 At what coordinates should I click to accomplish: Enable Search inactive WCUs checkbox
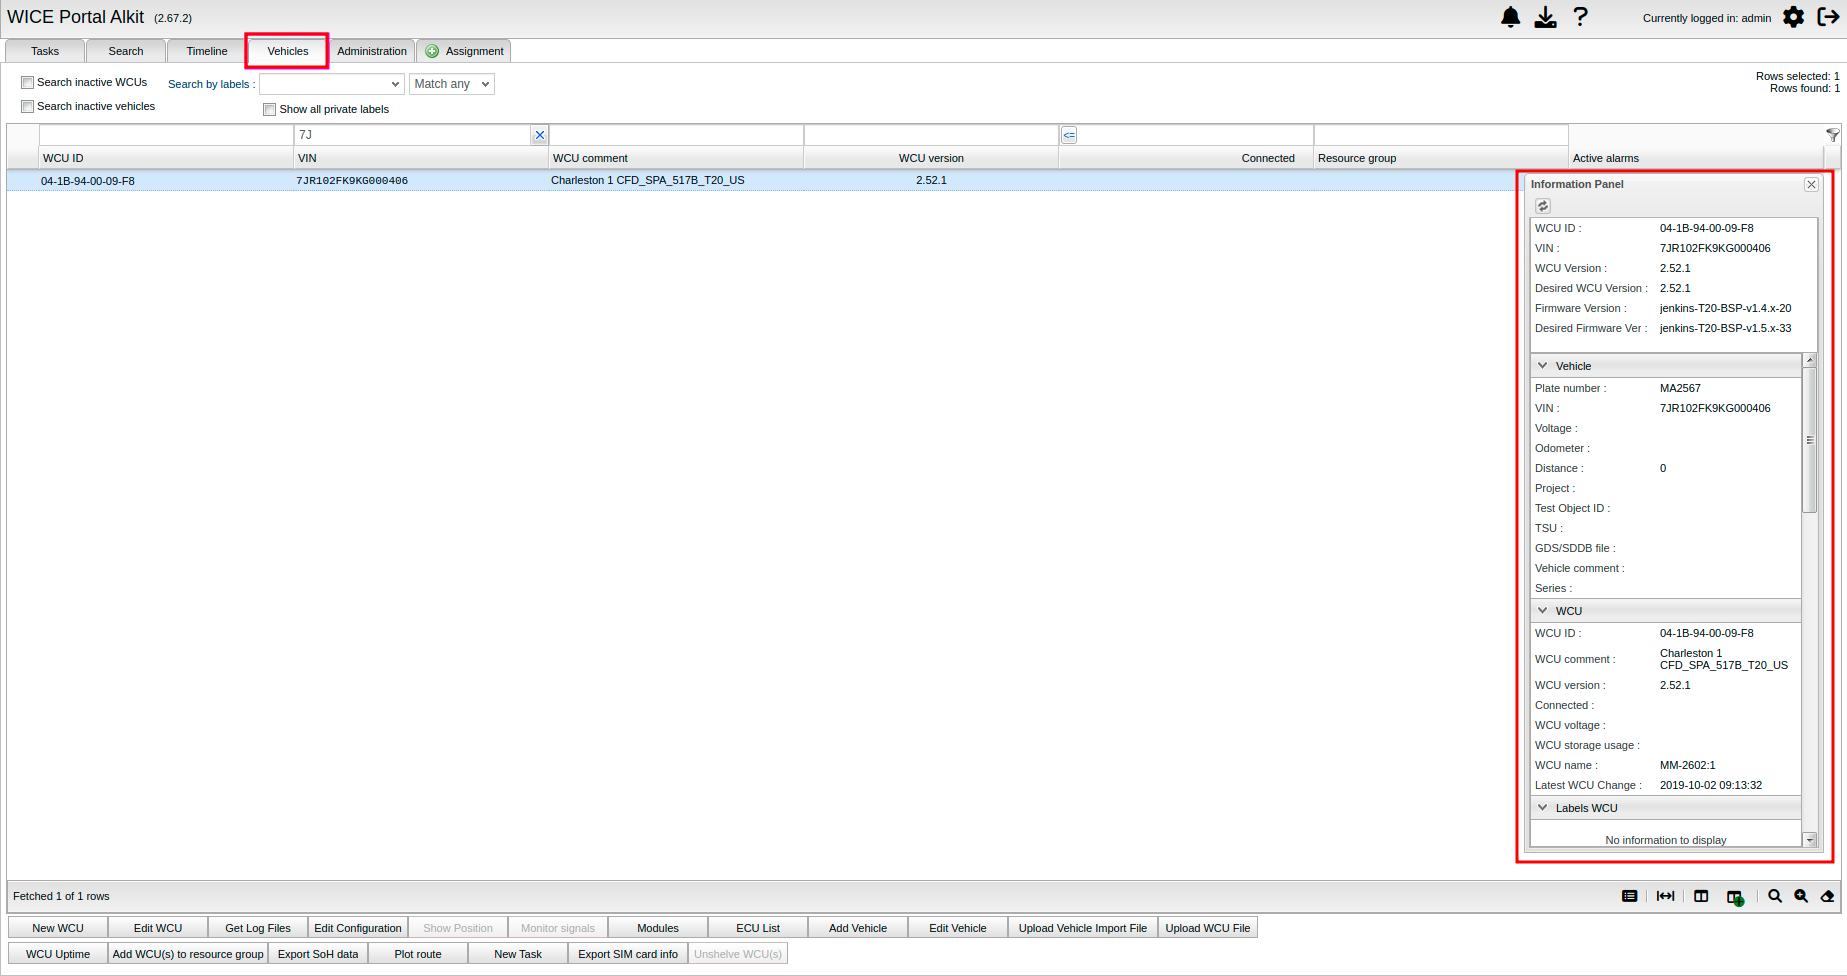tap(28, 83)
